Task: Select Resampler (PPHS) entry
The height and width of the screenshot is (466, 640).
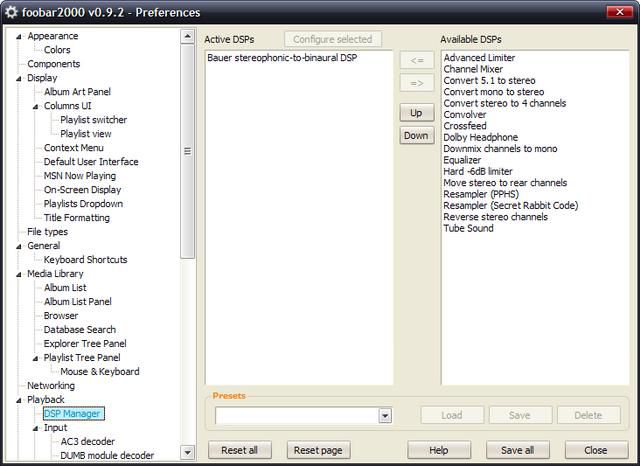Action: pos(481,194)
